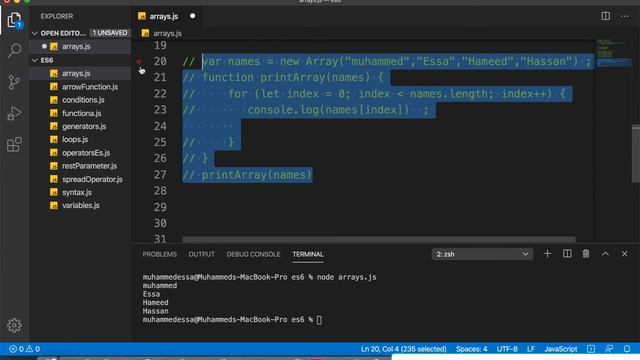Switch to the Output tab

(202, 254)
